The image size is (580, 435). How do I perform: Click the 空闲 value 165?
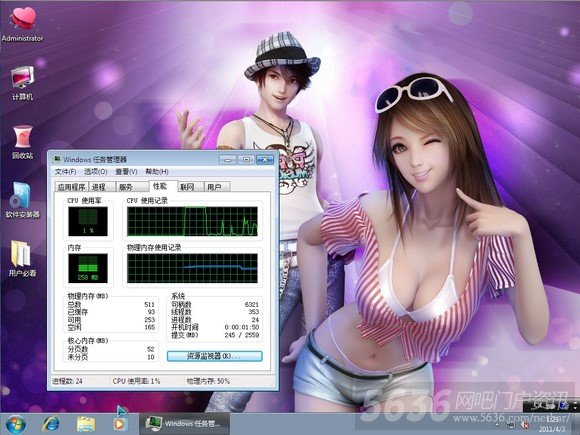coord(149,327)
